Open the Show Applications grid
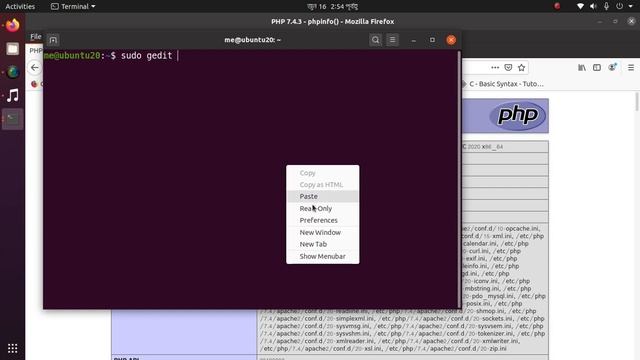 click(x=13, y=348)
